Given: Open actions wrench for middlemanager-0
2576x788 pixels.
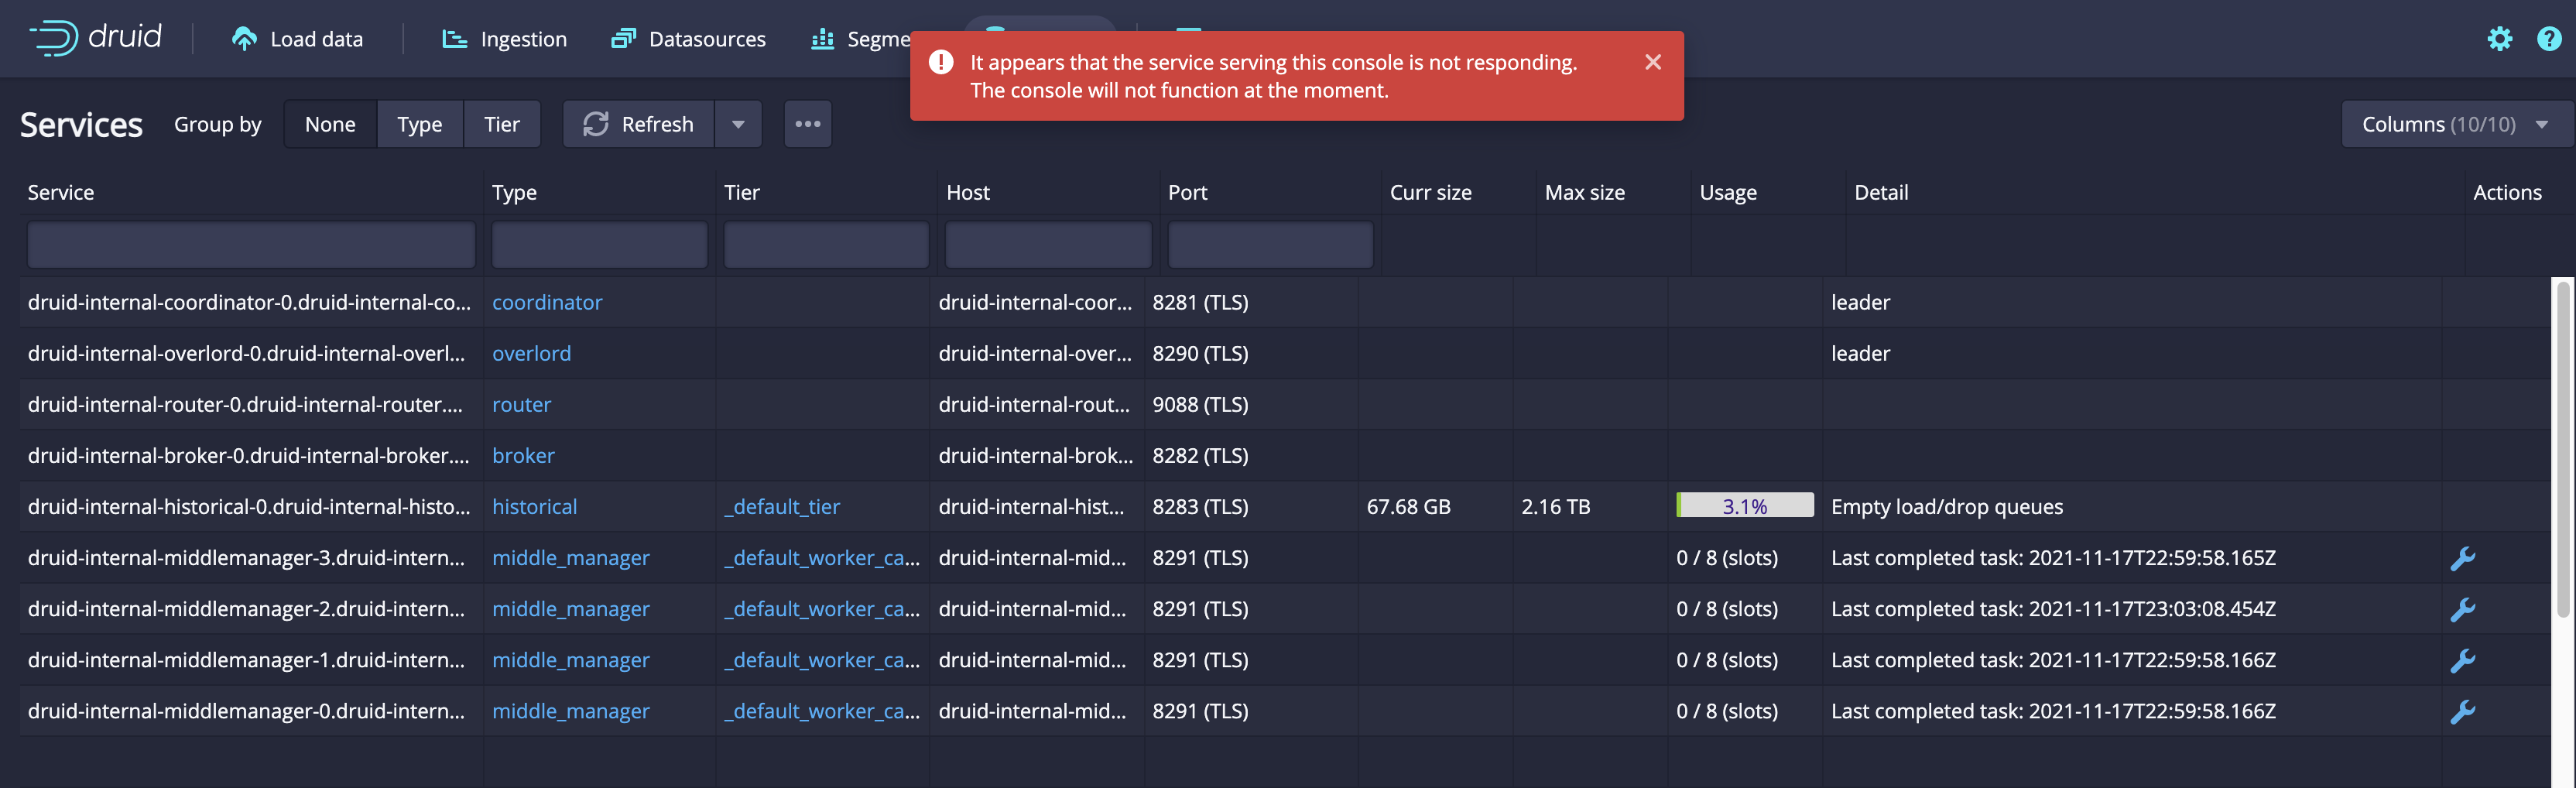Looking at the screenshot, I should 2462,711.
